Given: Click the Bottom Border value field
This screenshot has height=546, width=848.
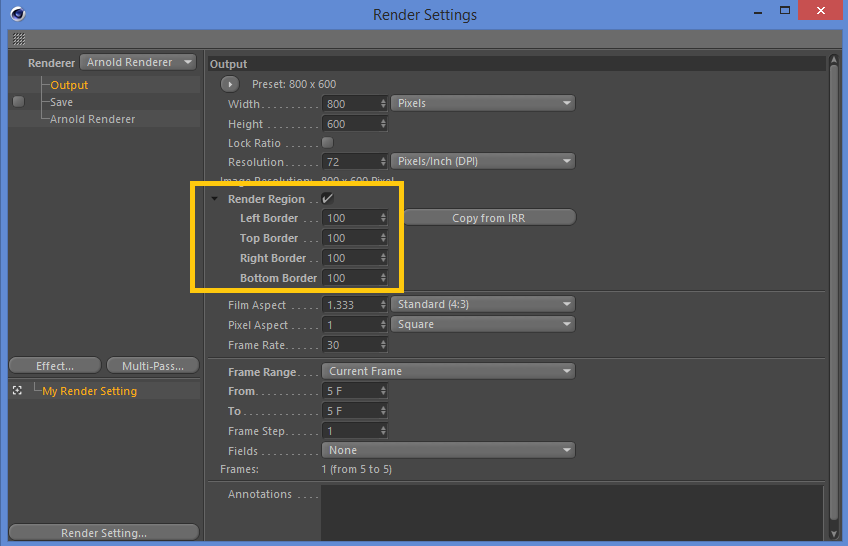Looking at the screenshot, I should click(350, 278).
